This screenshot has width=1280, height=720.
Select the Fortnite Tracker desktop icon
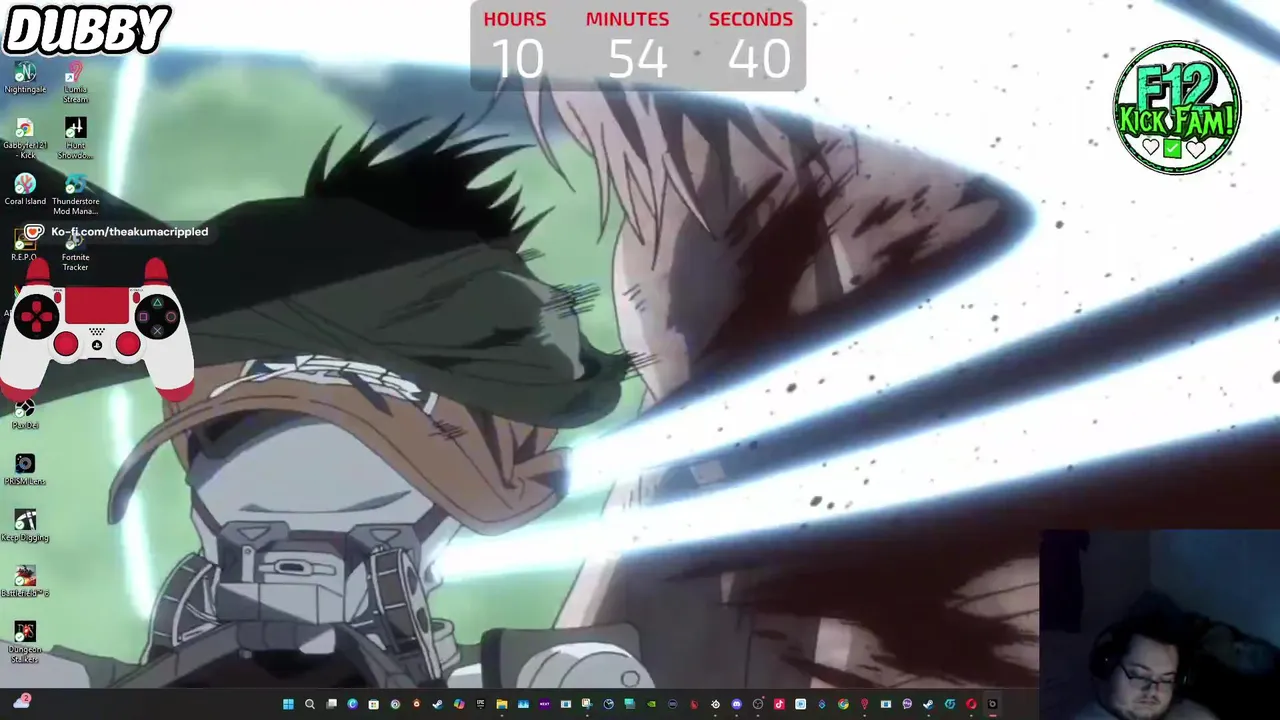tap(75, 251)
